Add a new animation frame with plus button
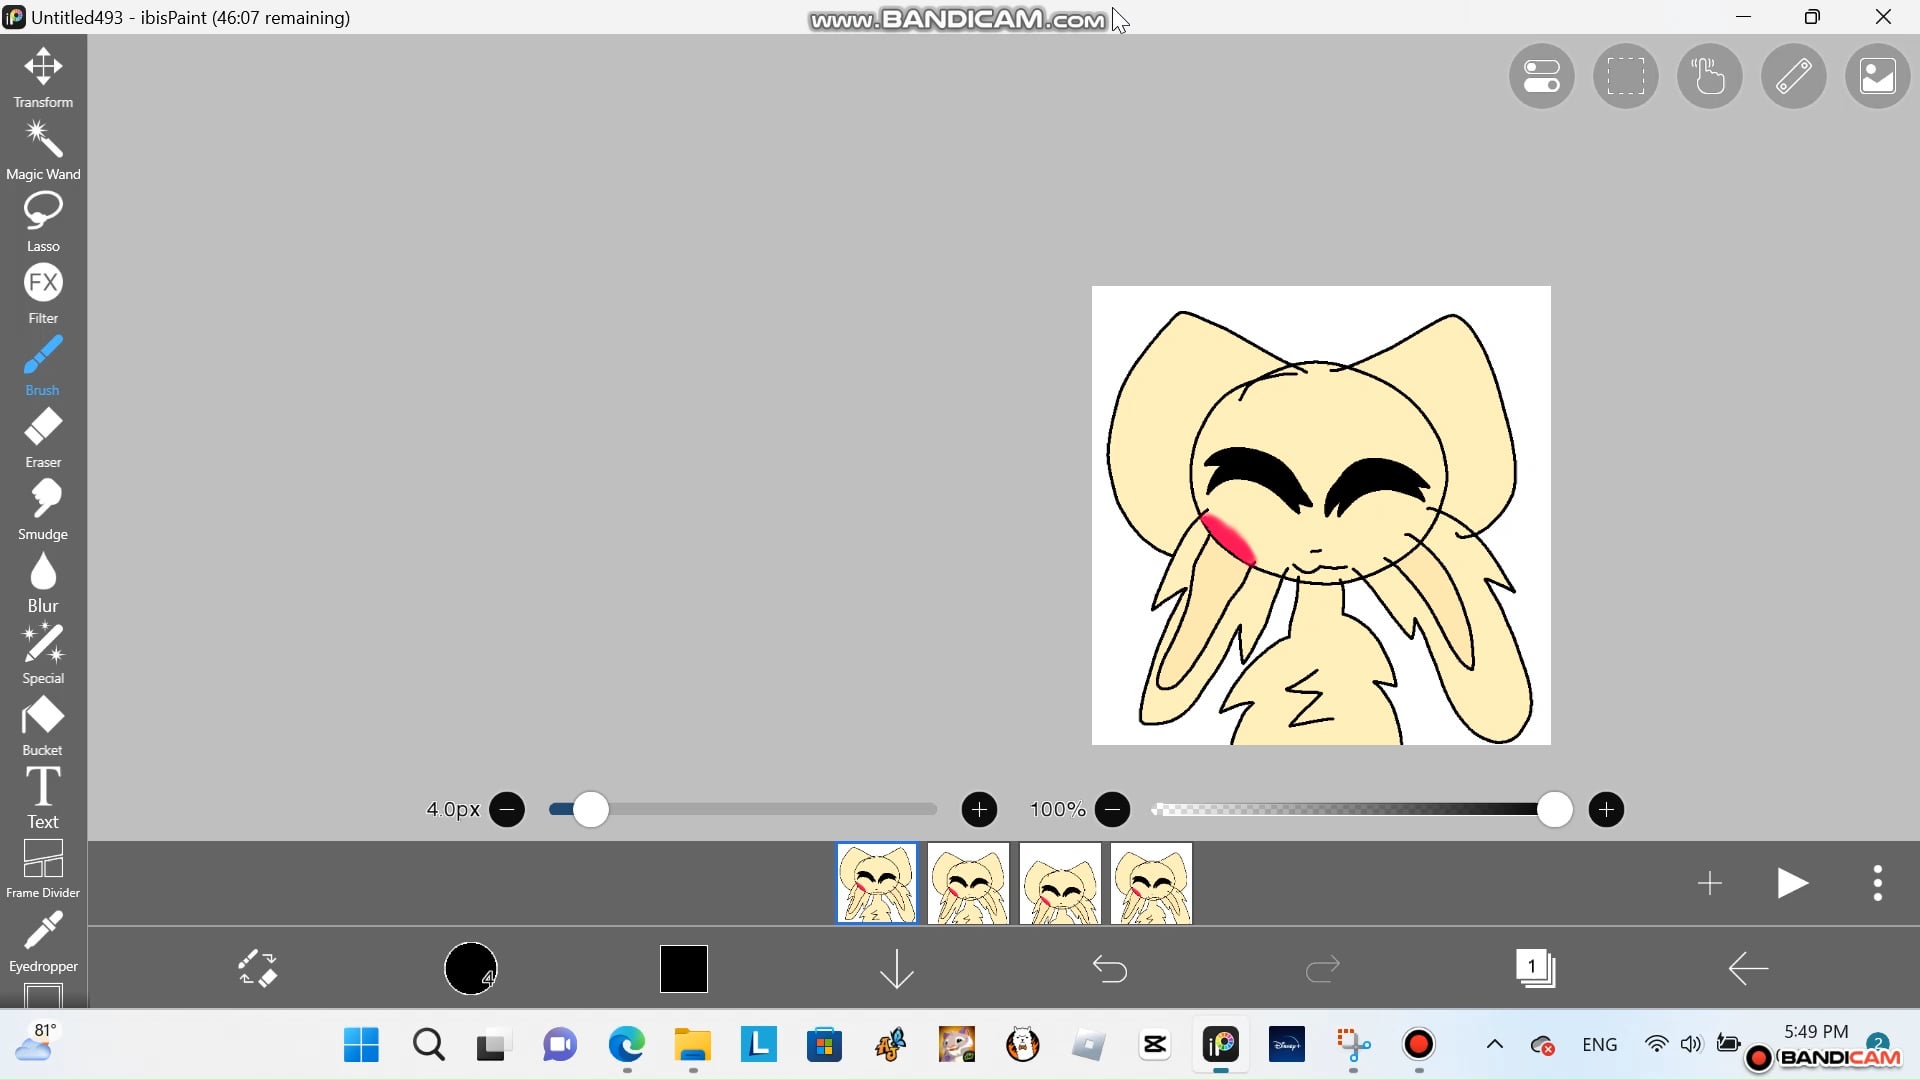 pos(1710,883)
